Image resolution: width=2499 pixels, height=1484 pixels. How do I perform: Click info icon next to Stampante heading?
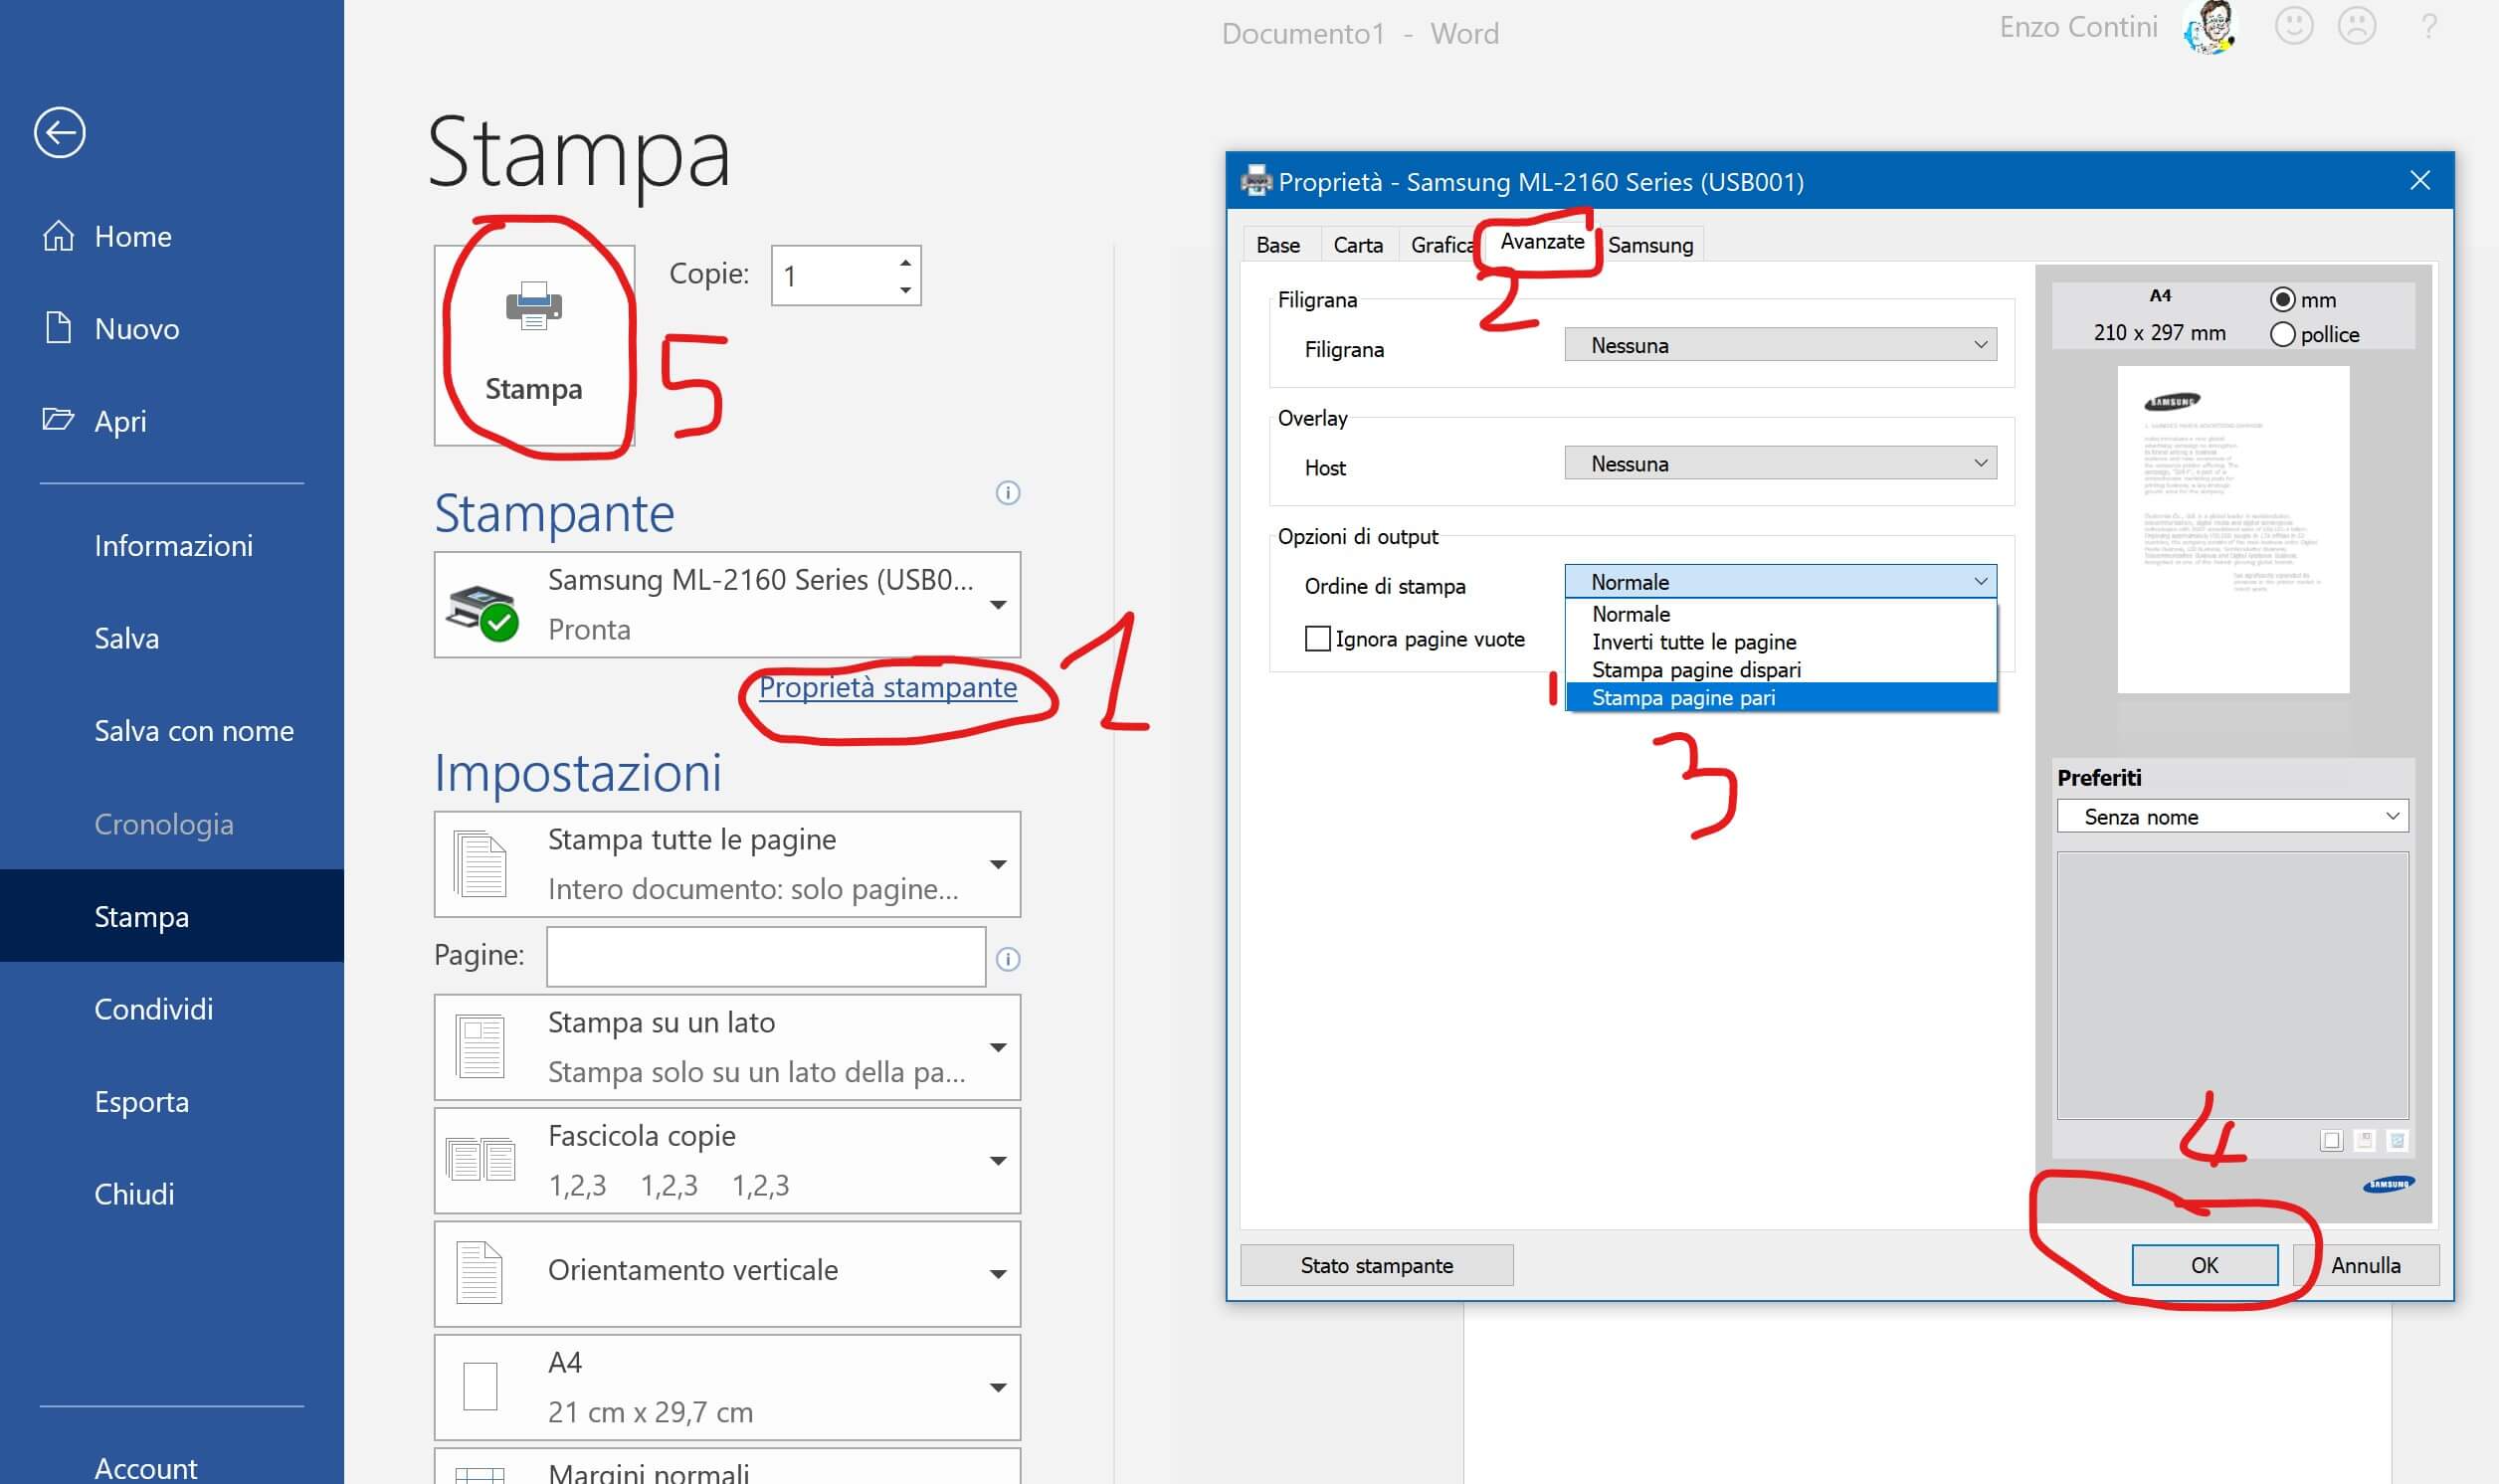coord(1007,493)
